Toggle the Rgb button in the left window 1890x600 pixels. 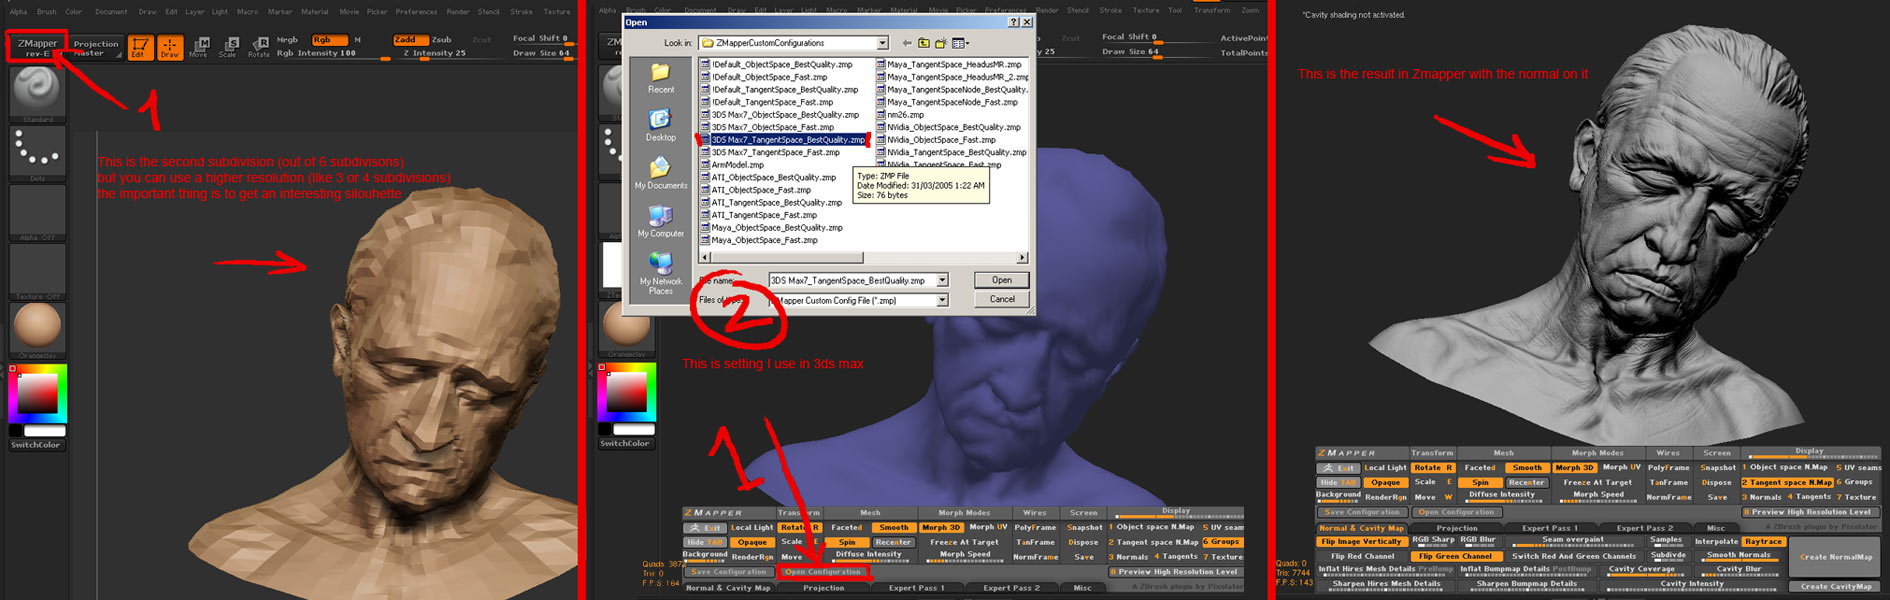[x=328, y=40]
